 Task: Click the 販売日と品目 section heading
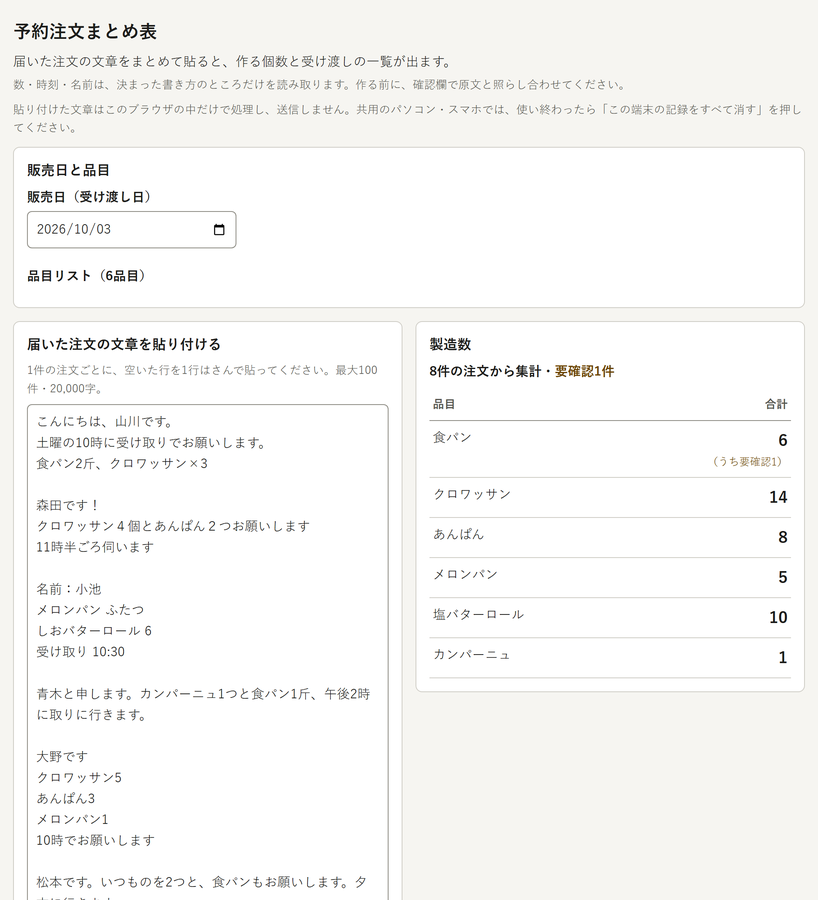tap(68, 170)
